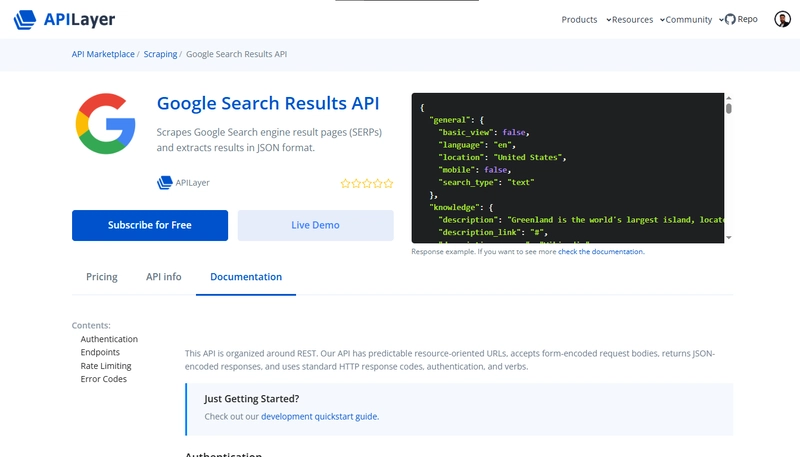The image size is (800, 457).
Task: Click the APILayer provider name
Action: coord(192,183)
